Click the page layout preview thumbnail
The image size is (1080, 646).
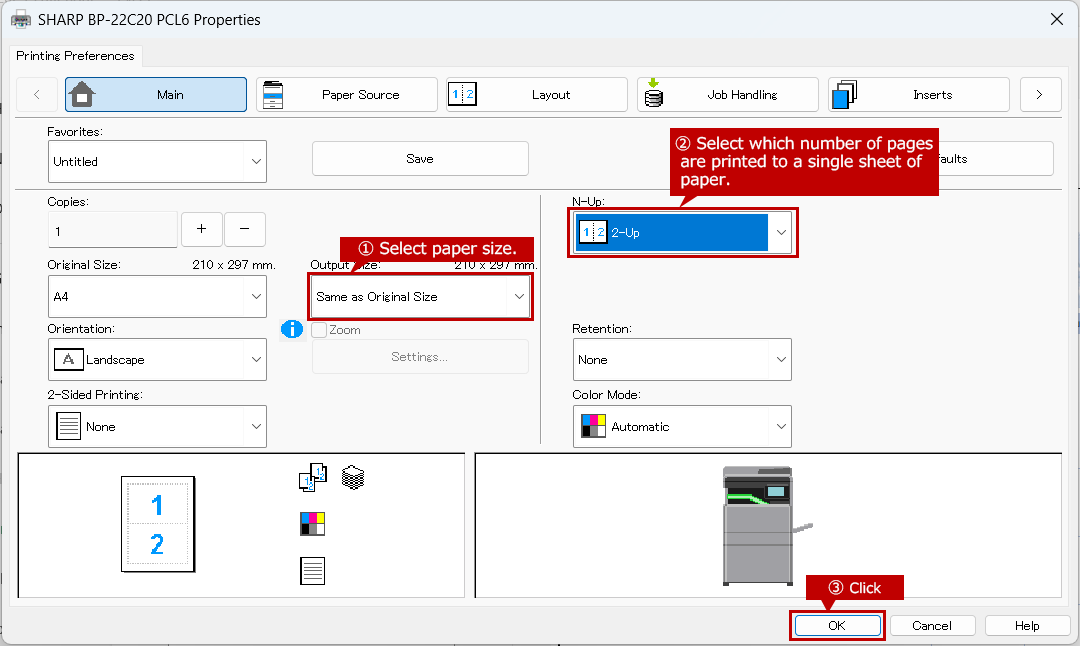tap(158, 524)
